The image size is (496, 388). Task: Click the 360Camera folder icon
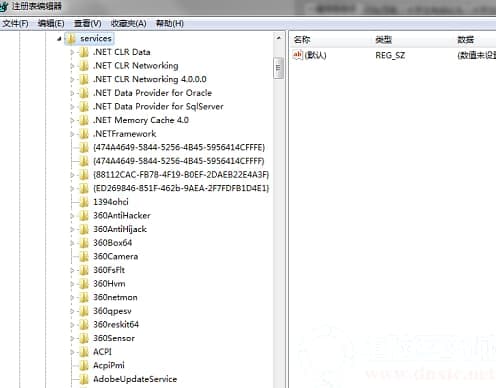pyautogui.click(x=84, y=257)
